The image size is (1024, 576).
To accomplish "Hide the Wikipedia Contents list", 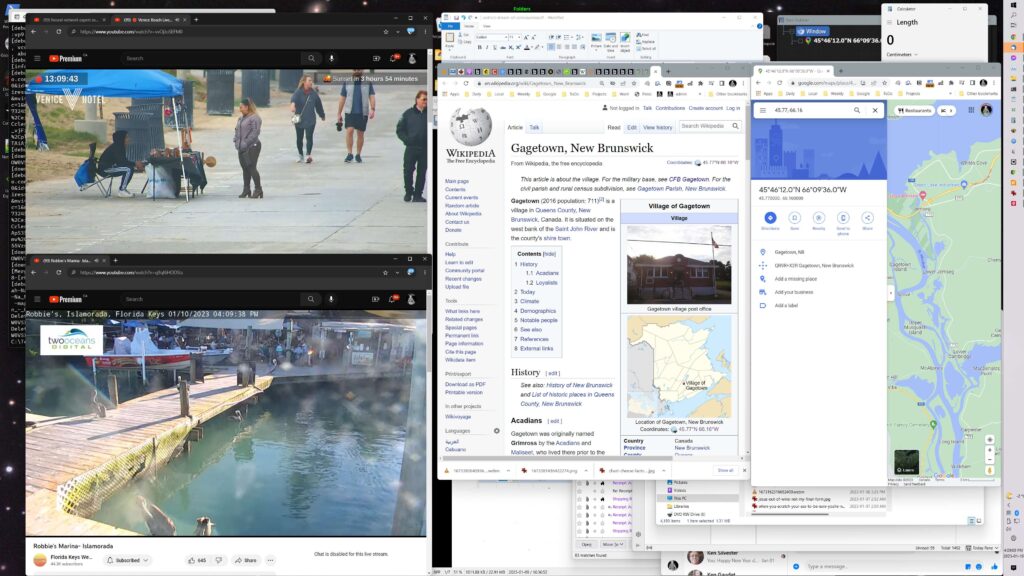I will click(550, 254).
